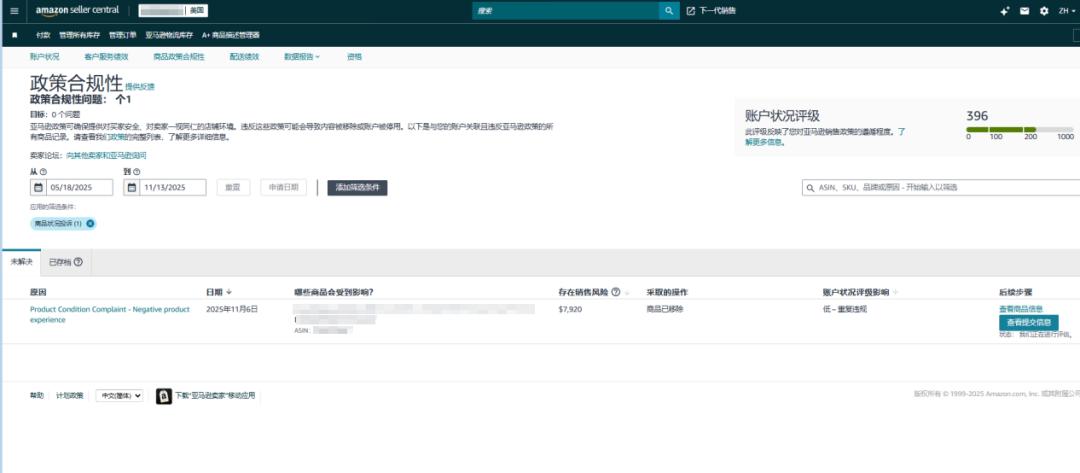The height and width of the screenshot is (473, 1080).
Task: Open the 向其他卖家和亚马逊询问 forum link
Action: tap(106, 156)
